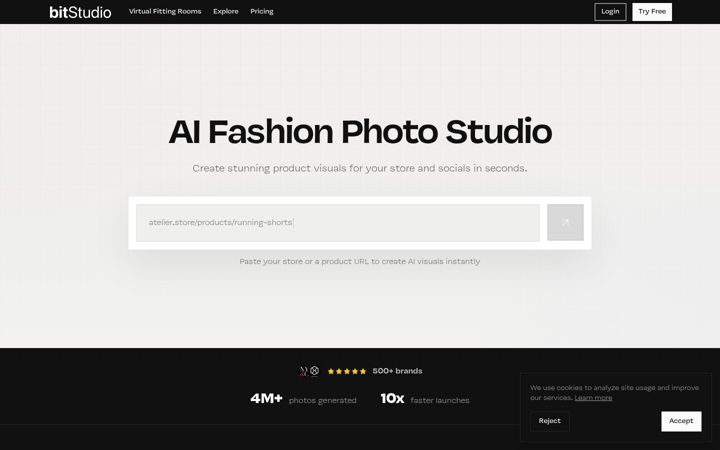Click the Login button
This screenshot has height=450, width=720.
click(610, 12)
